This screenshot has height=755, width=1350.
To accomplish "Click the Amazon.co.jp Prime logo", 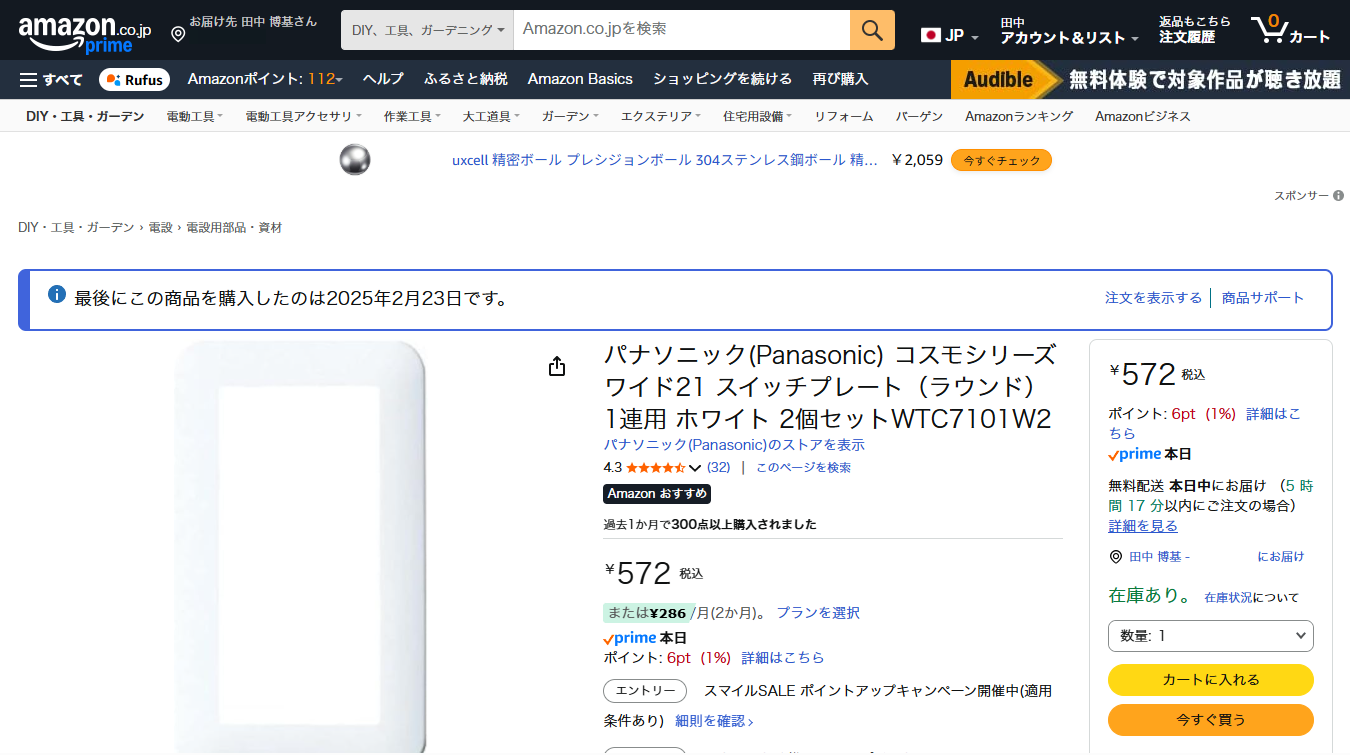I will (84, 34).
